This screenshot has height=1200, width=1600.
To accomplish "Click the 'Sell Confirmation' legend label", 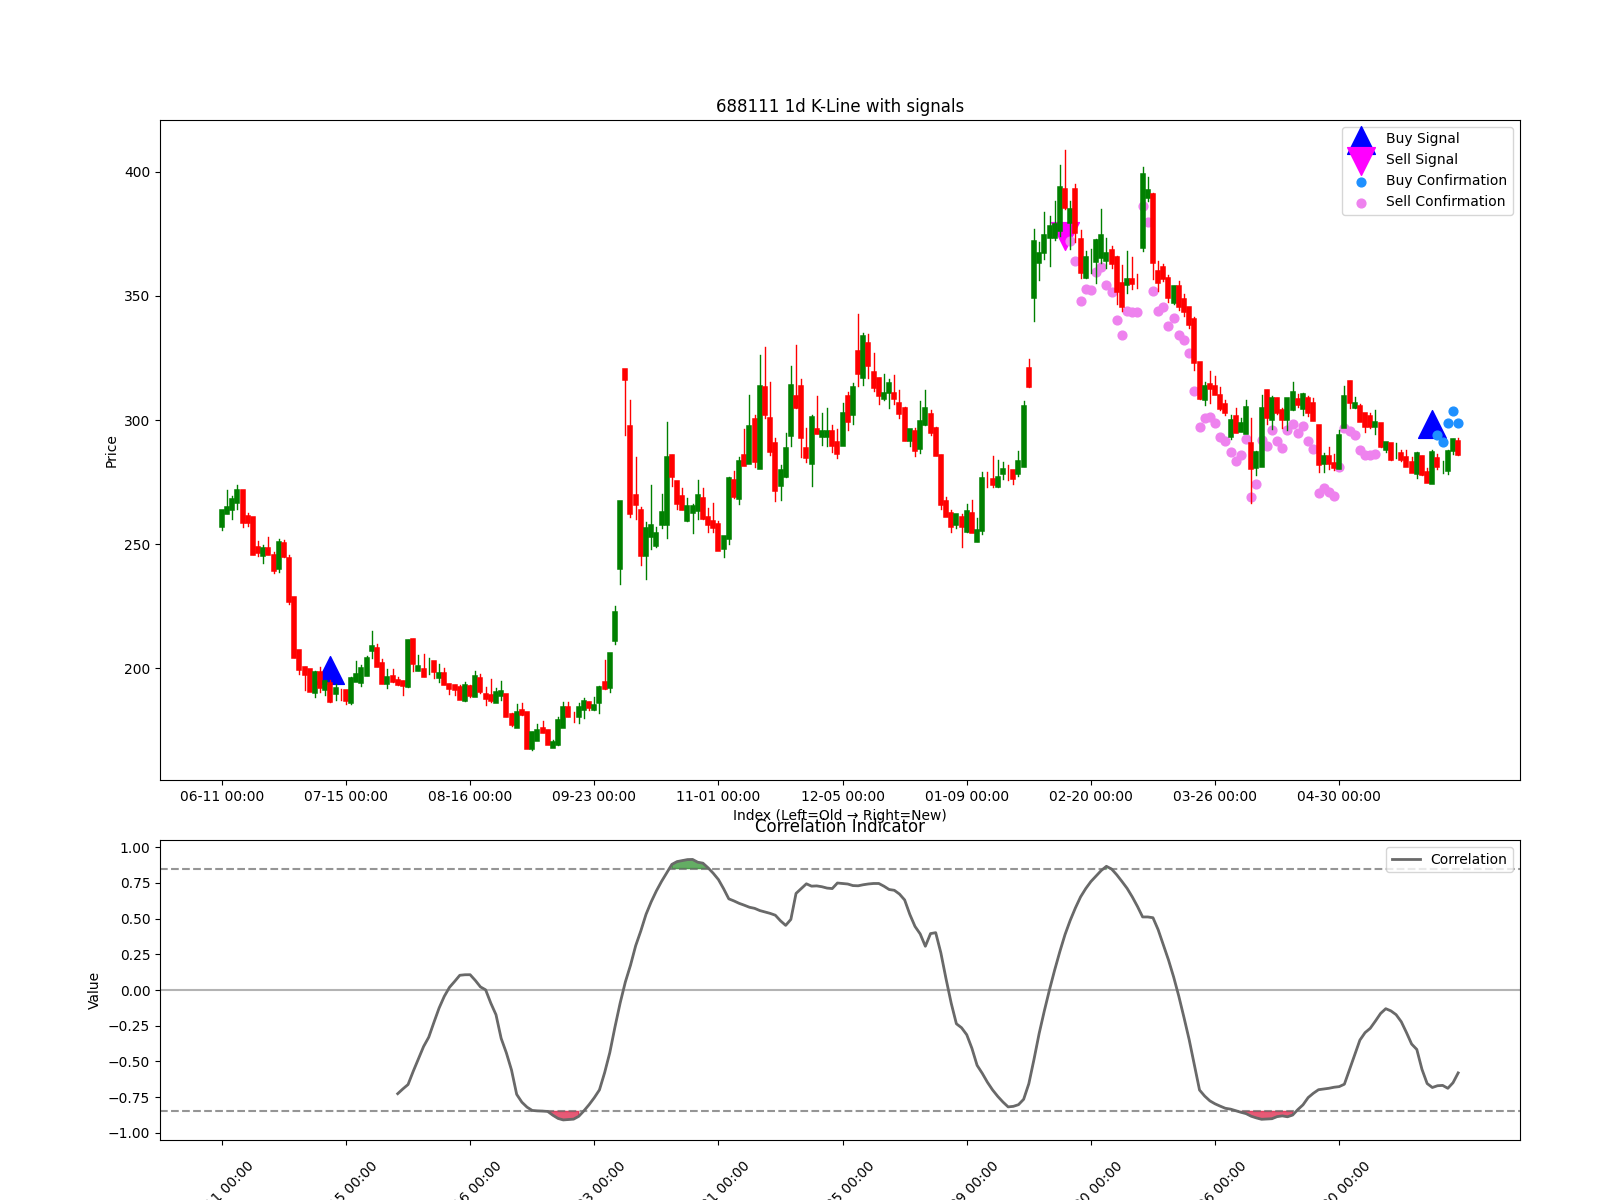I will tap(1445, 202).
